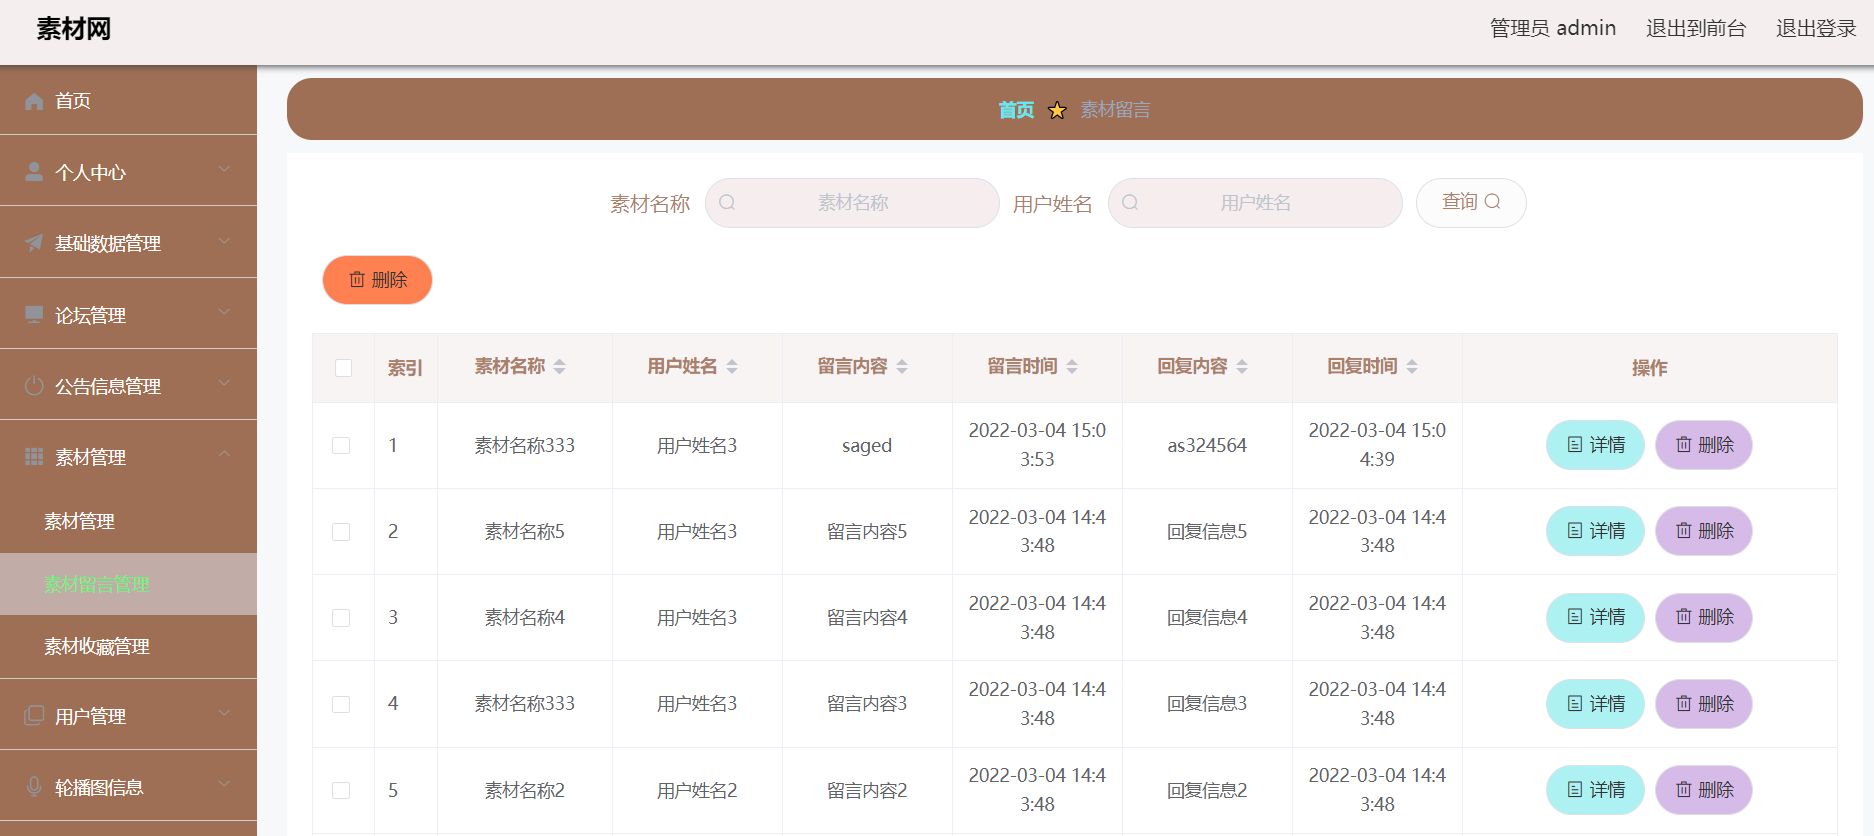The width and height of the screenshot is (1874, 836).
Task: Select the header checkbox to check all rows
Action: point(343,368)
